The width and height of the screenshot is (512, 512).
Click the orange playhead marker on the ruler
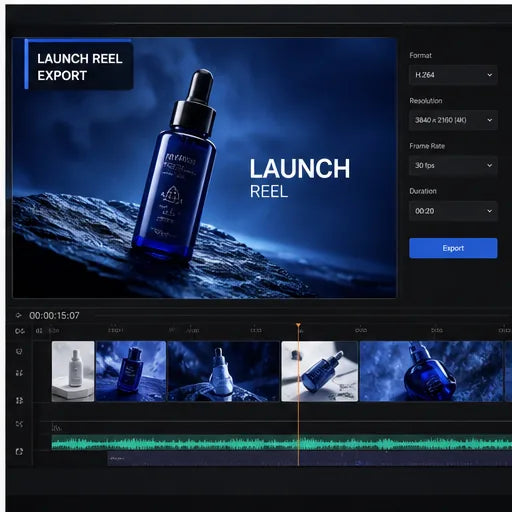pyautogui.click(x=298, y=325)
